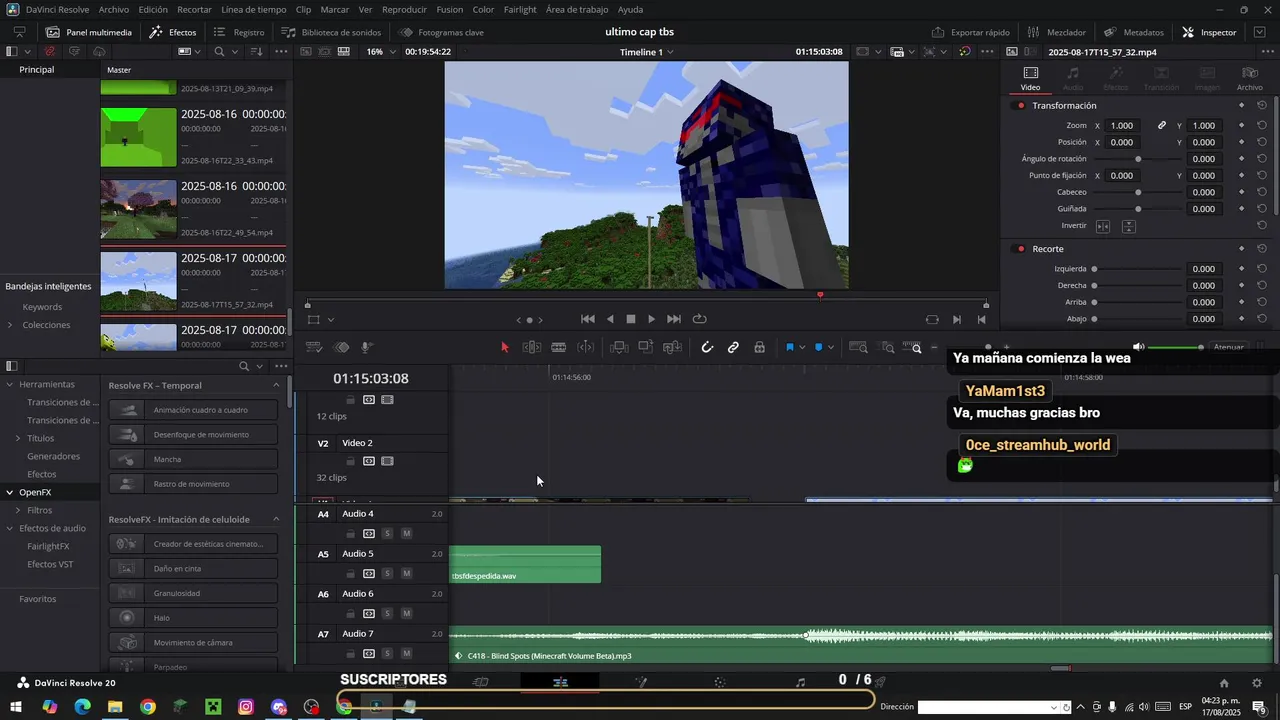The image size is (1280, 720).
Task: Play the timeline in reverse
Action: (610, 319)
